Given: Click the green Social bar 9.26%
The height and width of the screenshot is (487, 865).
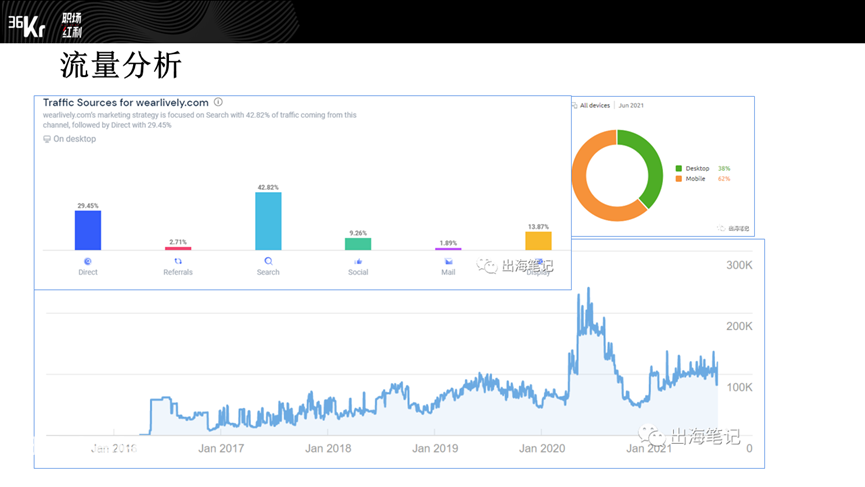Looking at the screenshot, I should (x=358, y=244).
